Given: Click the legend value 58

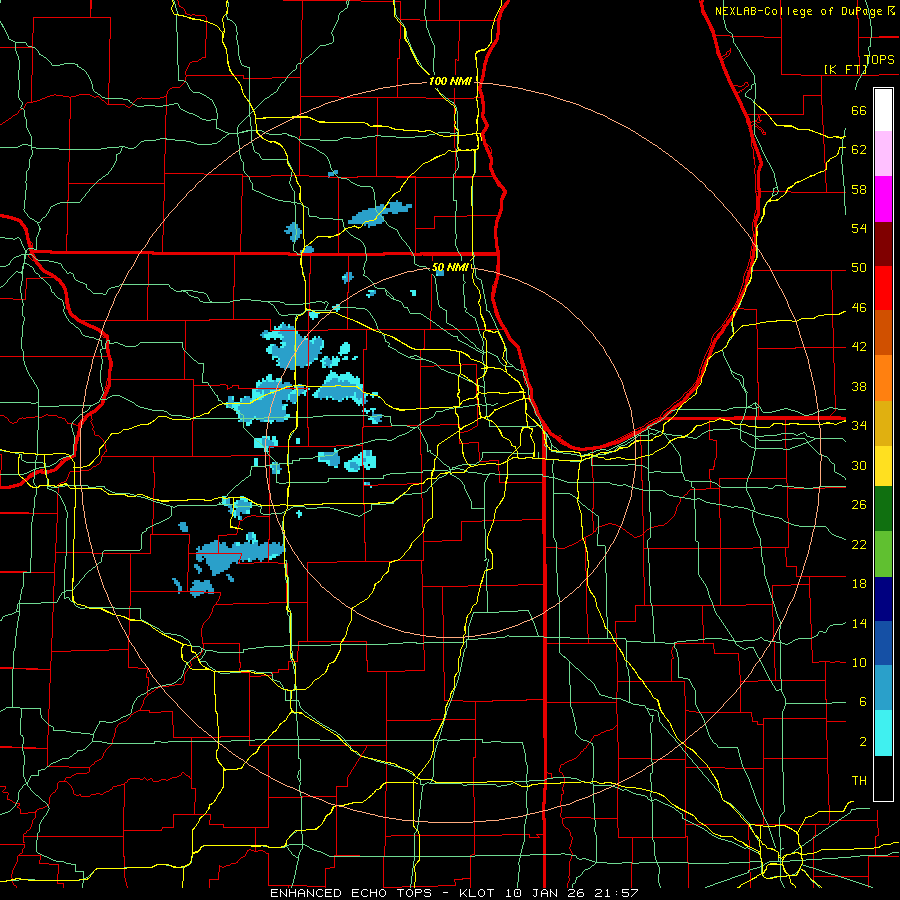Looking at the screenshot, I should click(859, 189).
